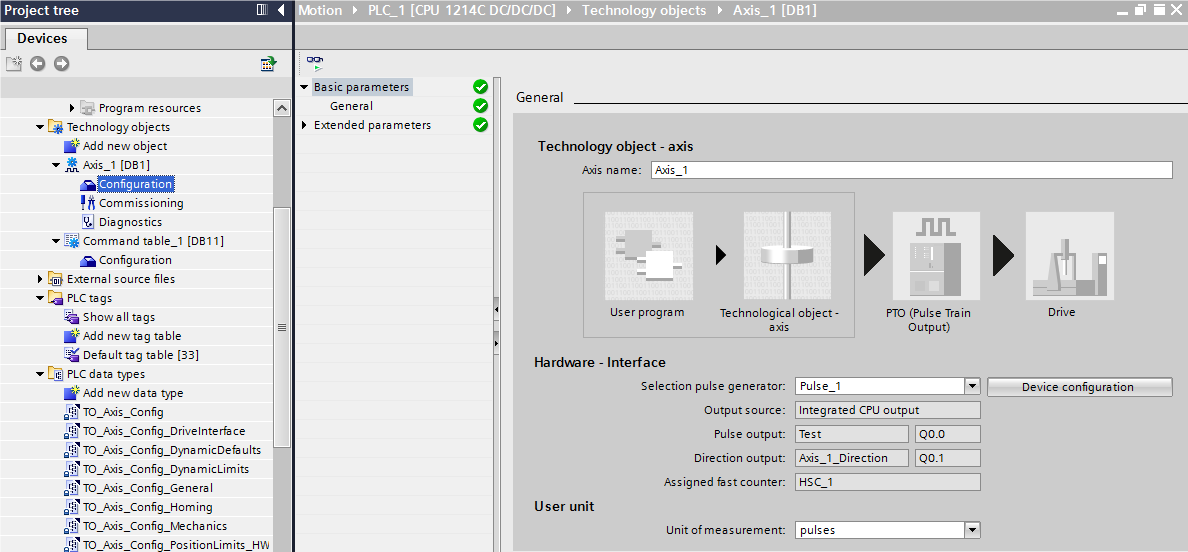Click the green check beside Extended parameters
The width and height of the screenshot is (1188, 552).
480,125
